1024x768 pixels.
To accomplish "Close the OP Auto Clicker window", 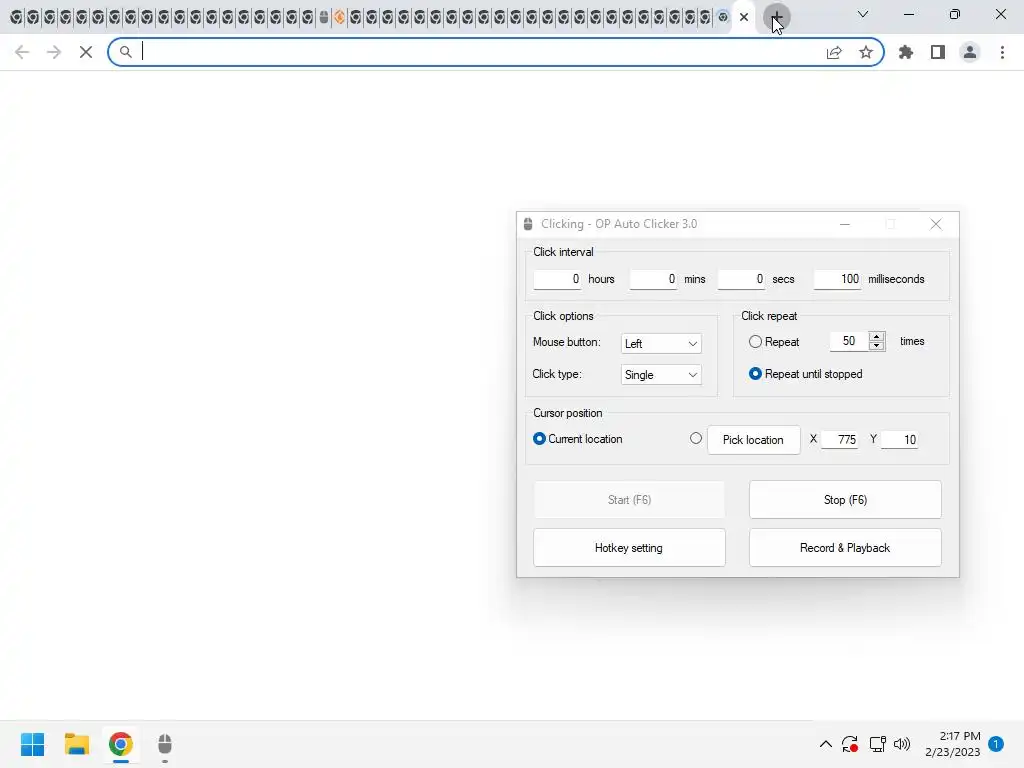I will point(936,224).
